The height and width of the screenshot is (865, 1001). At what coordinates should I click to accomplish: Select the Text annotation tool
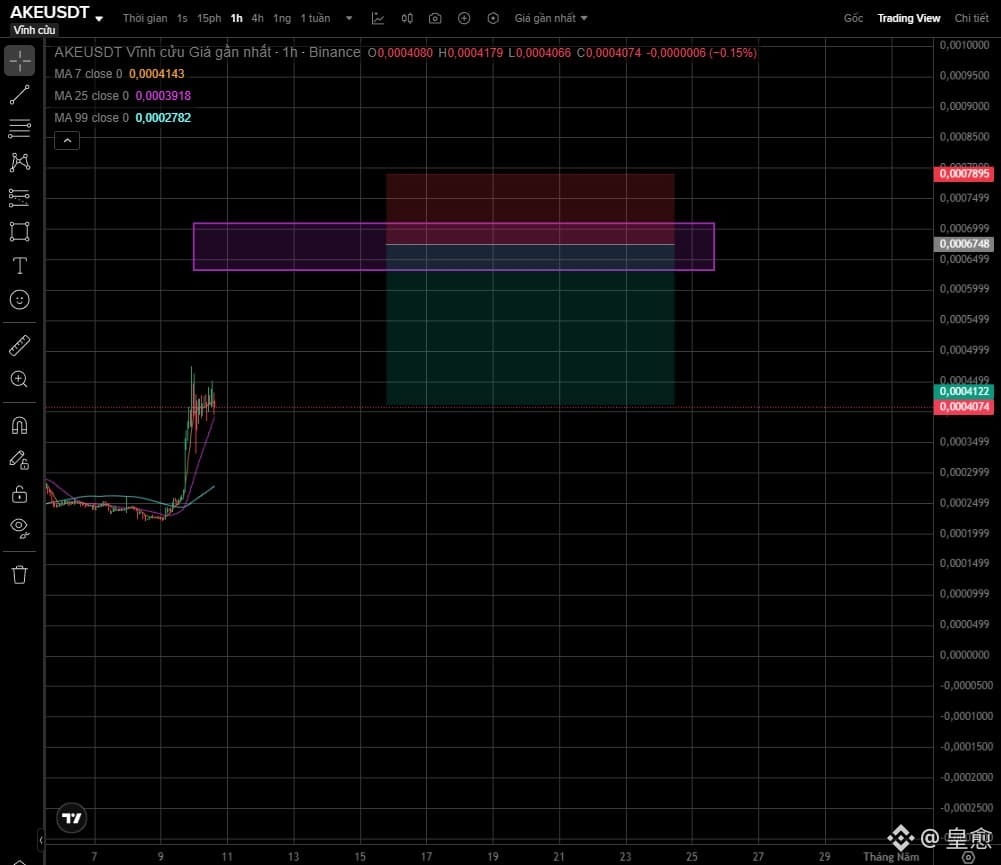(x=20, y=266)
